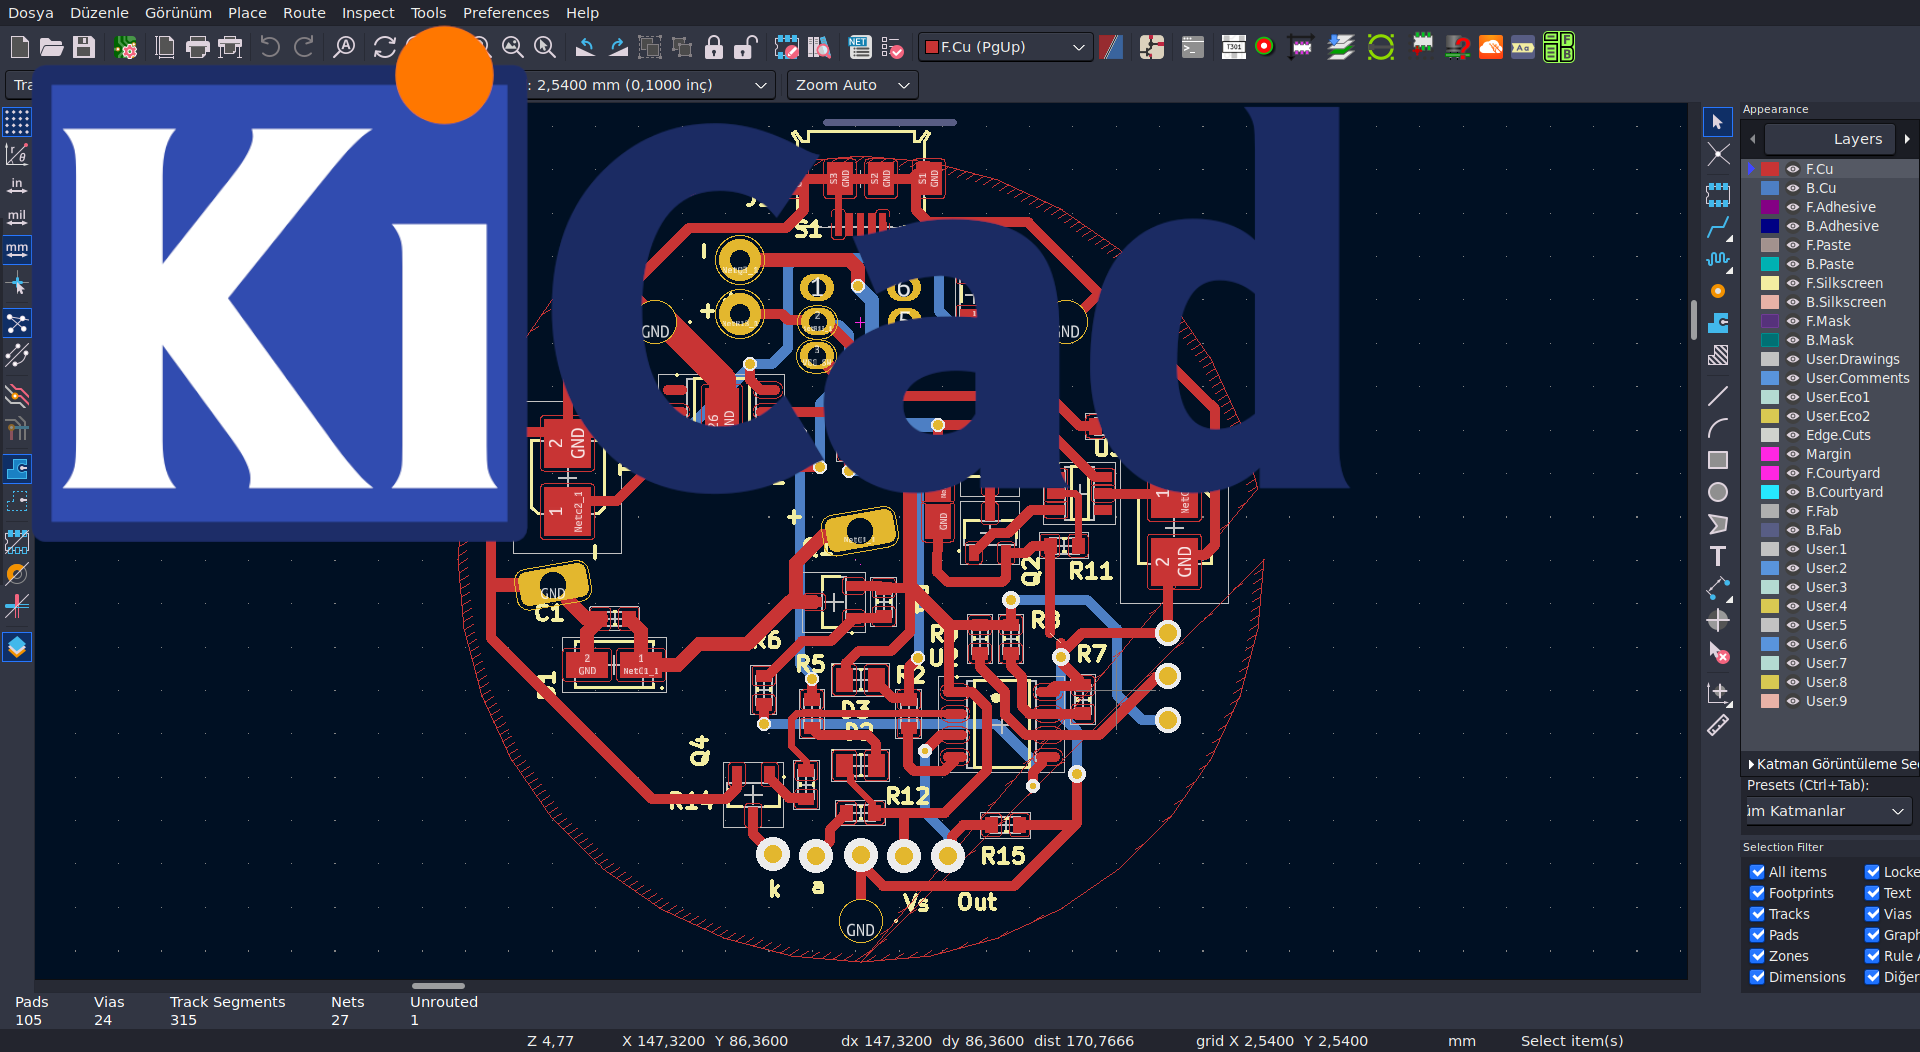Select the Add Filled Zone tool
This screenshot has width=1920, height=1052.
click(1718, 323)
